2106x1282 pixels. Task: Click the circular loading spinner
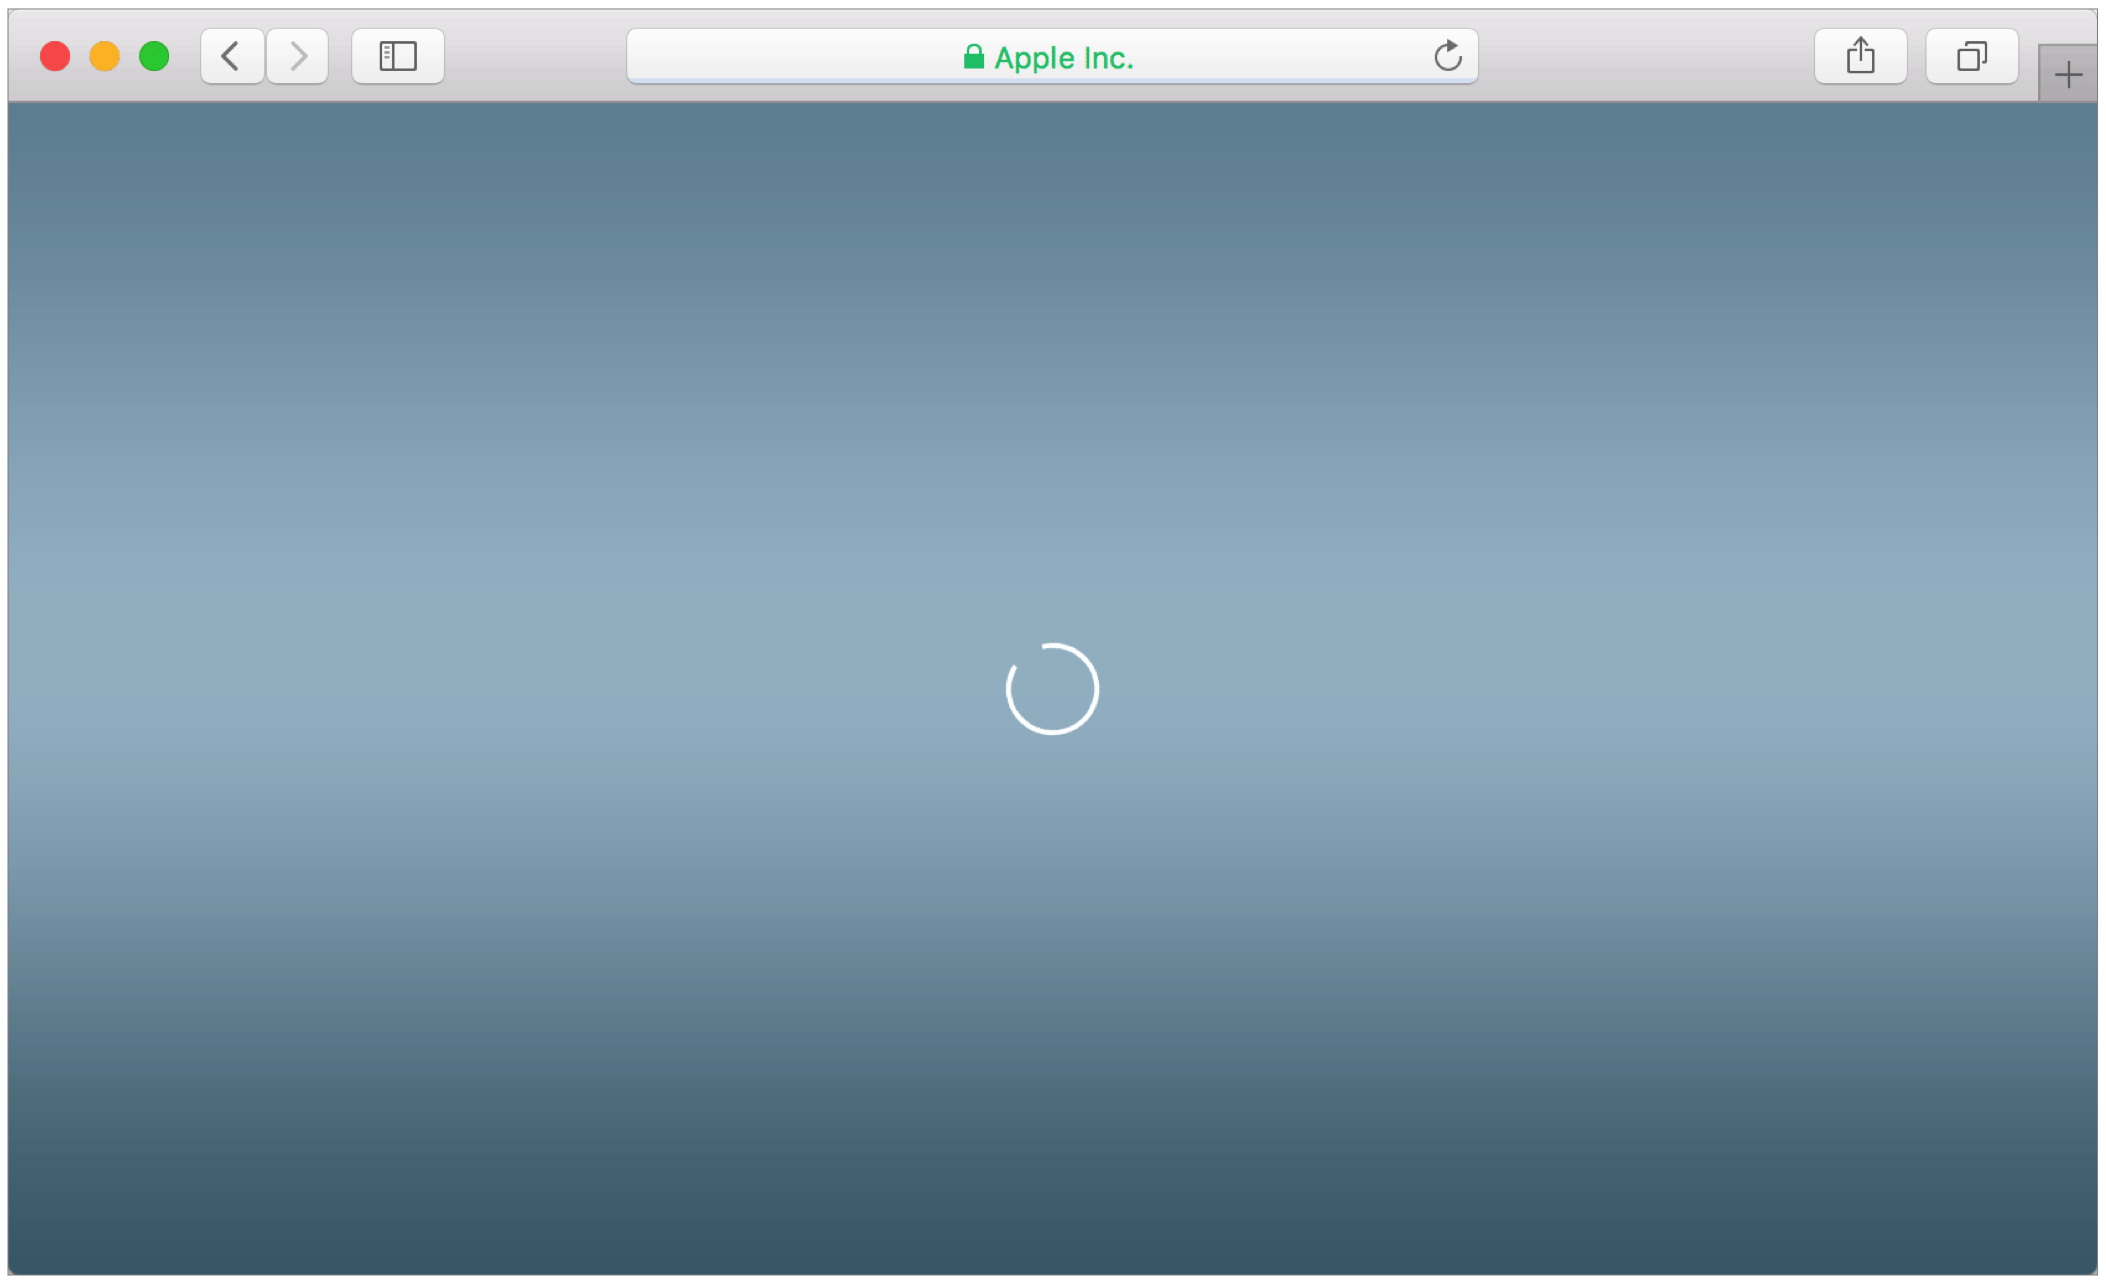click(1052, 689)
